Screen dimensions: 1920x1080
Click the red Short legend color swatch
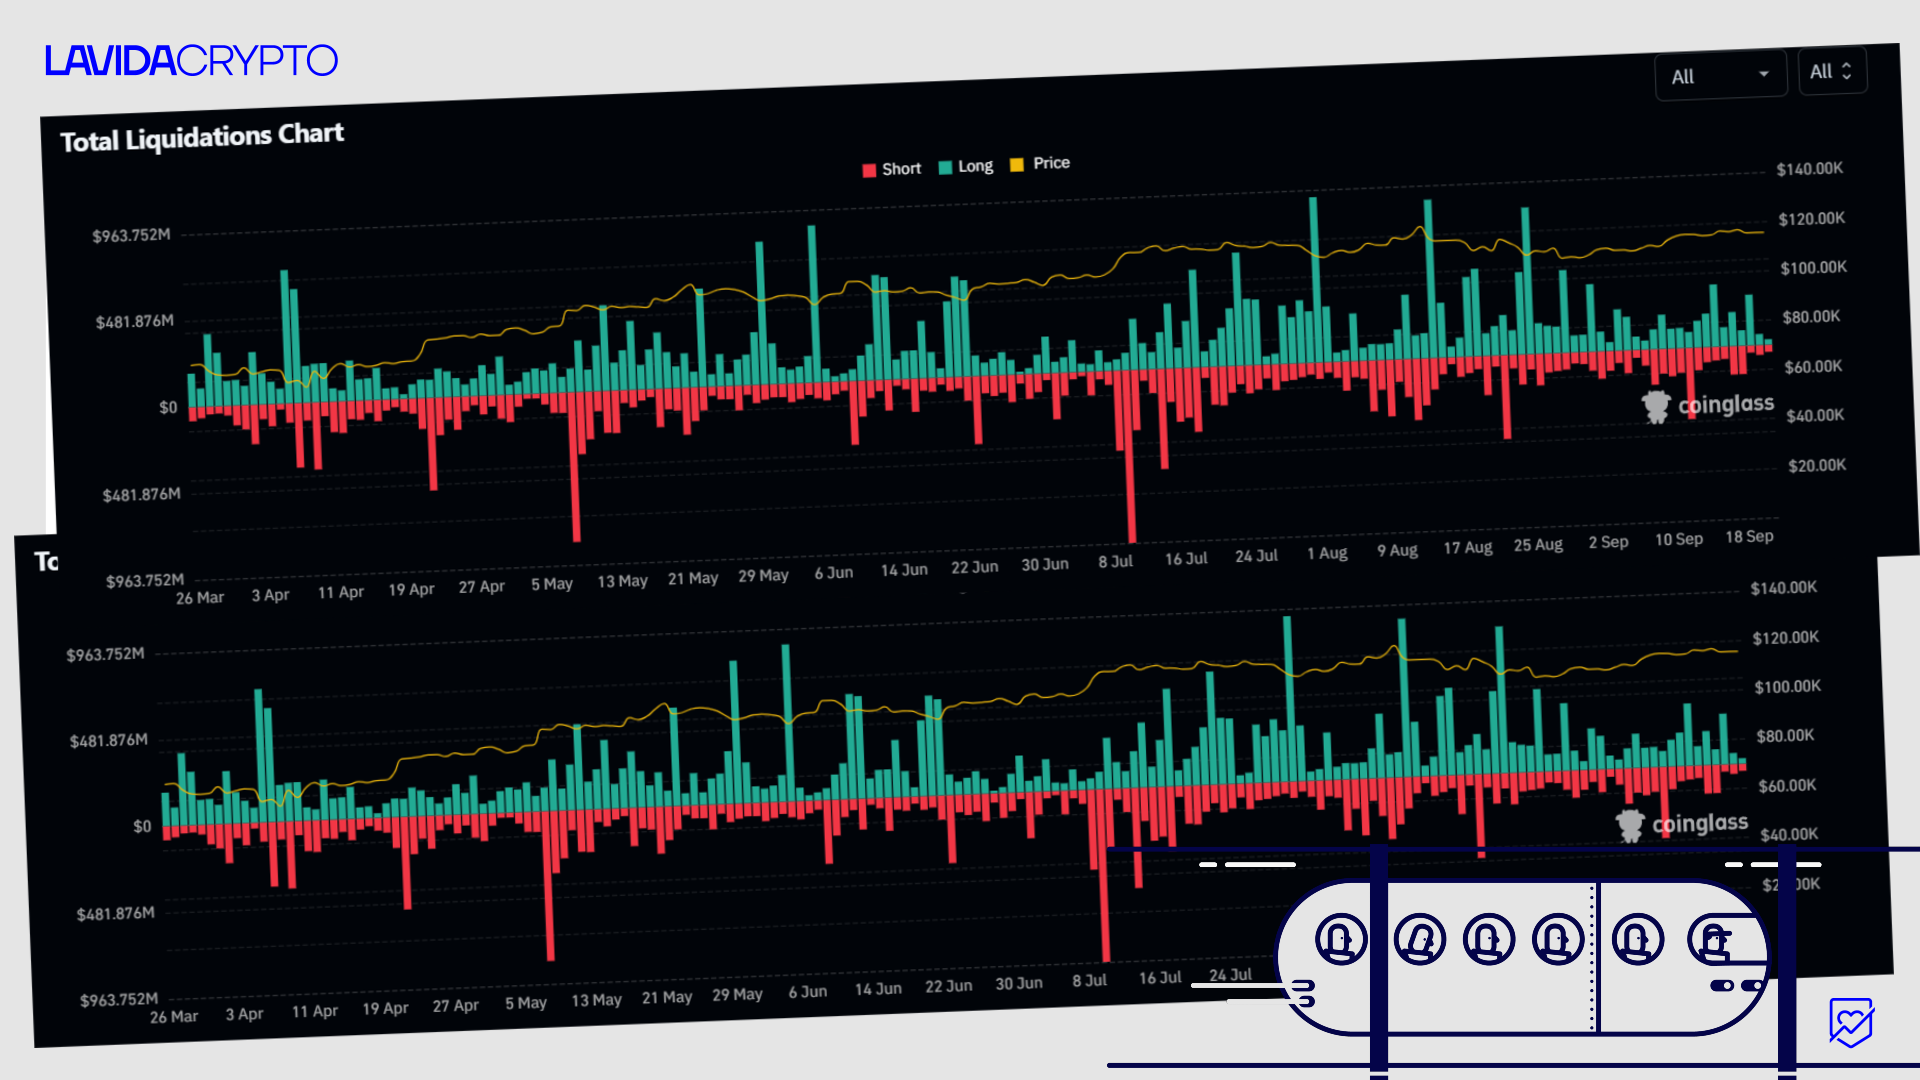(869, 170)
